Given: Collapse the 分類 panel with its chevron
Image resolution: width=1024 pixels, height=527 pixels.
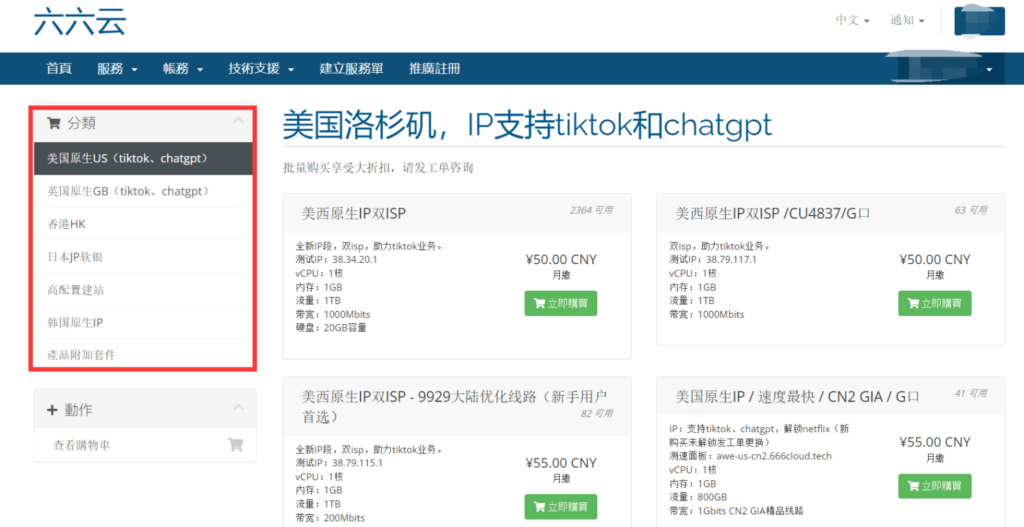Looking at the screenshot, I should (238, 122).
